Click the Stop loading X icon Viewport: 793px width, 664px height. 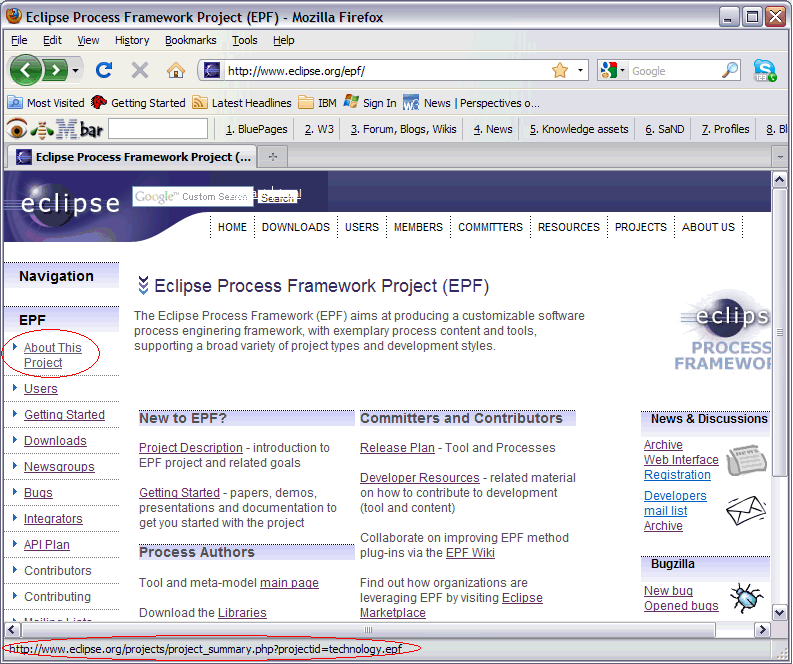140,70
